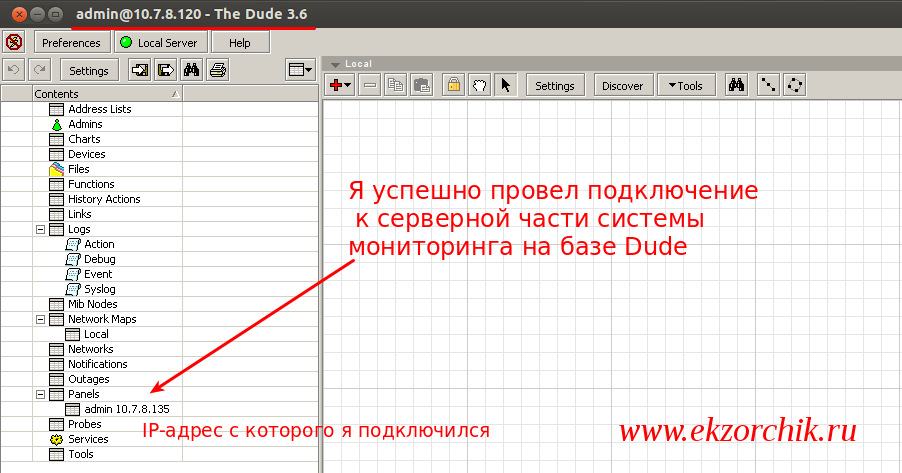Open the Tools dropdown in map toolbar

point(686,85)
